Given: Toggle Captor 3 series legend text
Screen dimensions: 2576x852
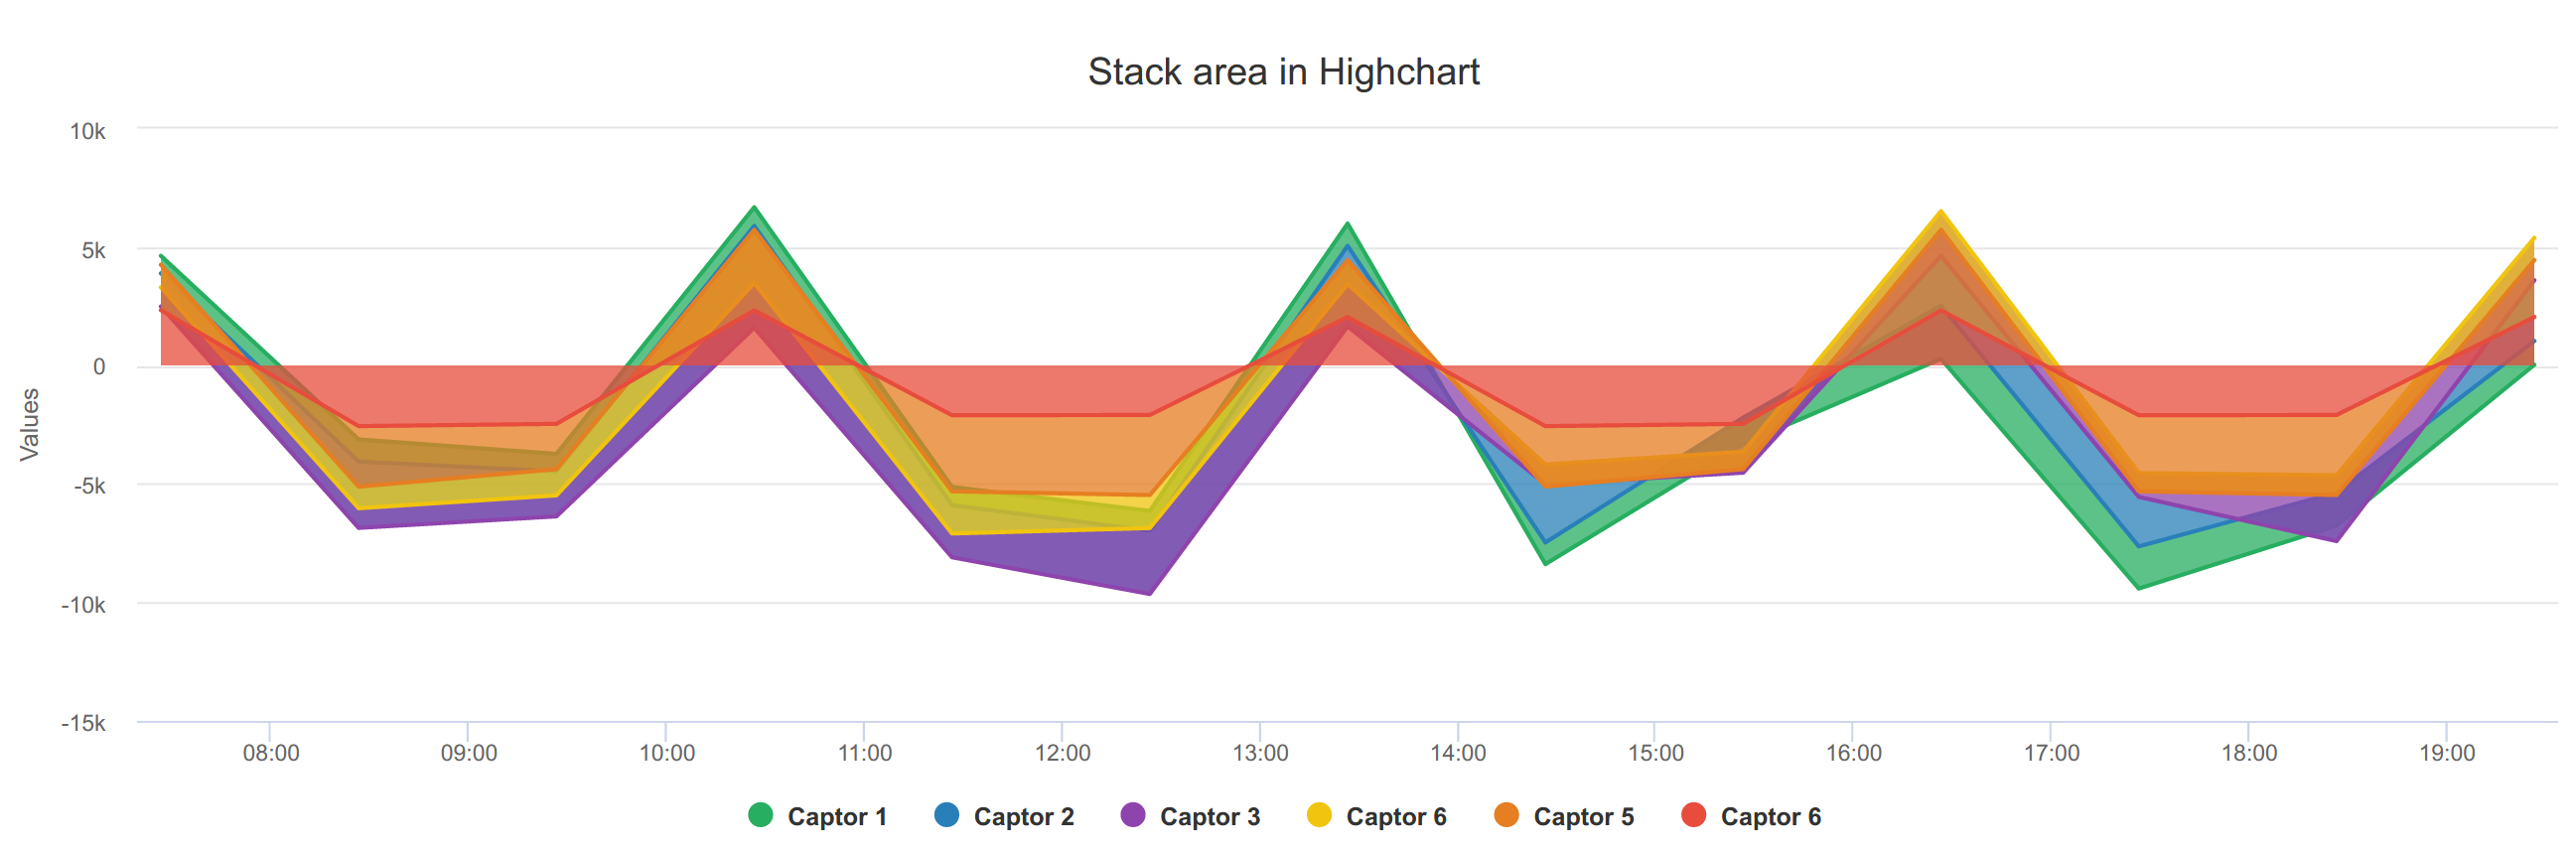Looking at the screenshot, I should click(1210, 817).
